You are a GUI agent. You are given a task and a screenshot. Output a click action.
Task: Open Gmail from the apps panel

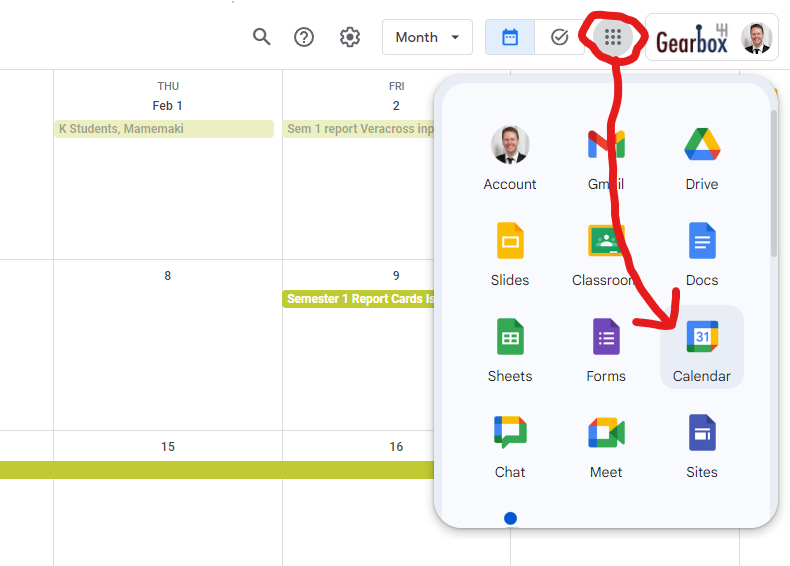[x=606, y=158]
